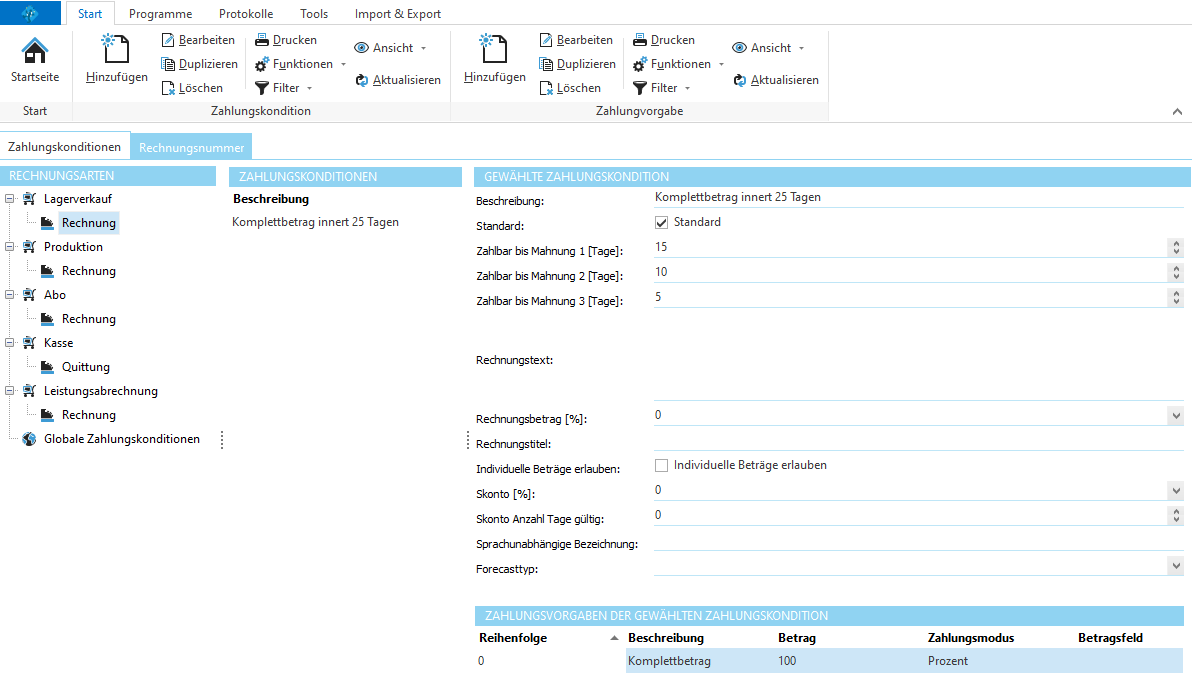This screenshot has width=1192, height=696.
Task: Sort by the Reihenfolge column header
Action: pyautogui.click(x=514, y=638)
